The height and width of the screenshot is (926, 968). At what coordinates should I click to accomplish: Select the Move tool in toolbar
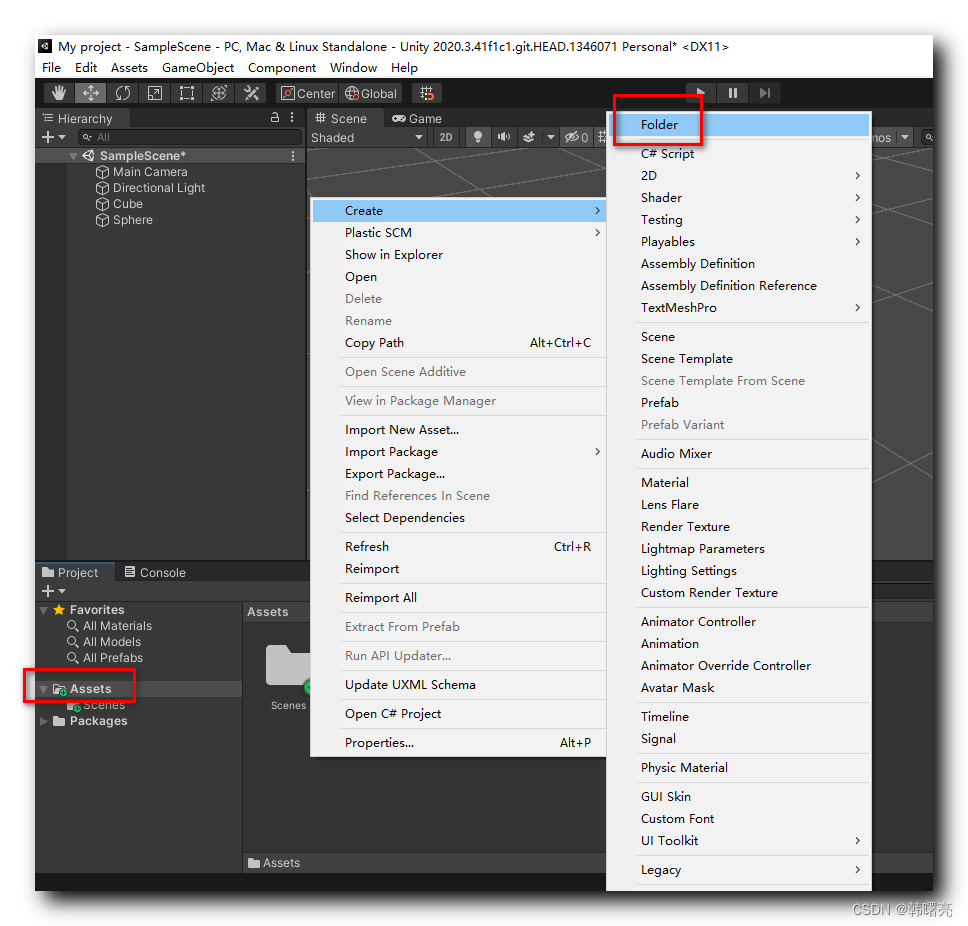click(91, 93)
